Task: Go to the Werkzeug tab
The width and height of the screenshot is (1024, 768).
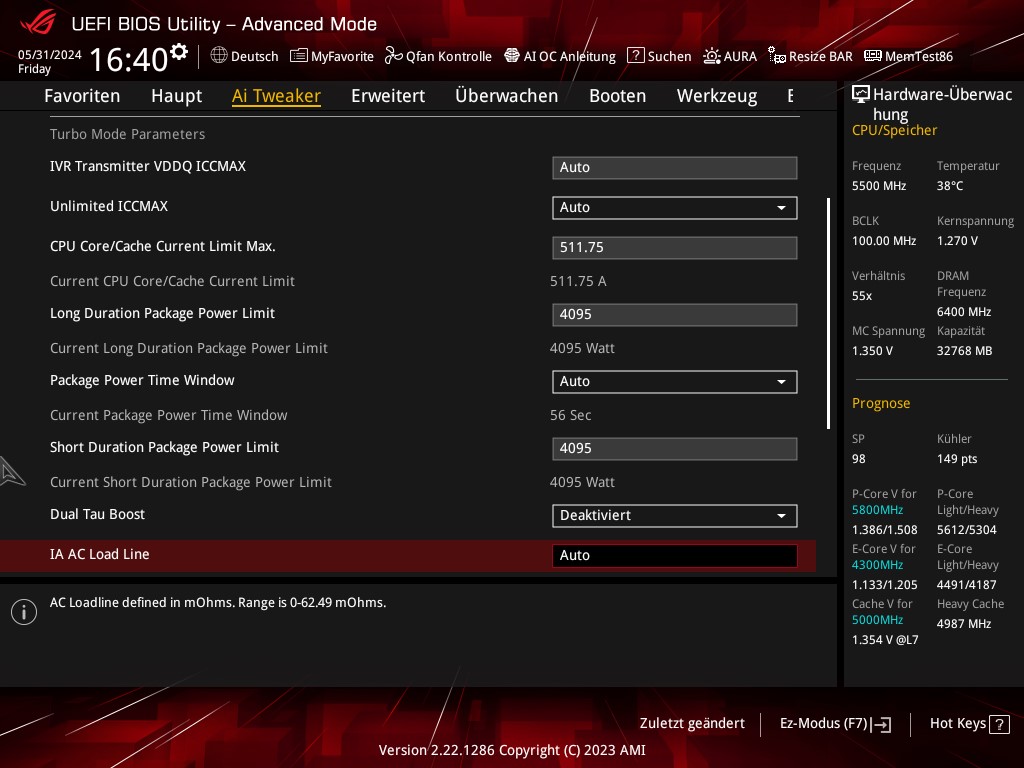Action: [x=717, y=96]
